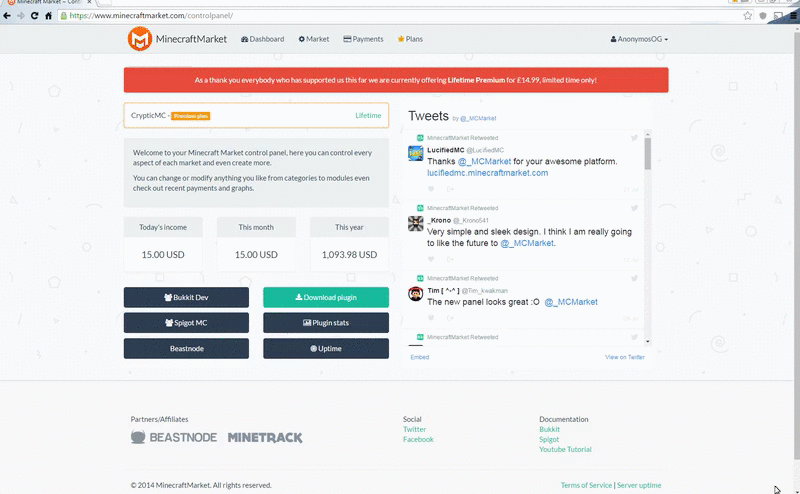Viewport: 800px width, 494px height.
Task: Go back with the browser back arrow
Action: tap(7, 16)
